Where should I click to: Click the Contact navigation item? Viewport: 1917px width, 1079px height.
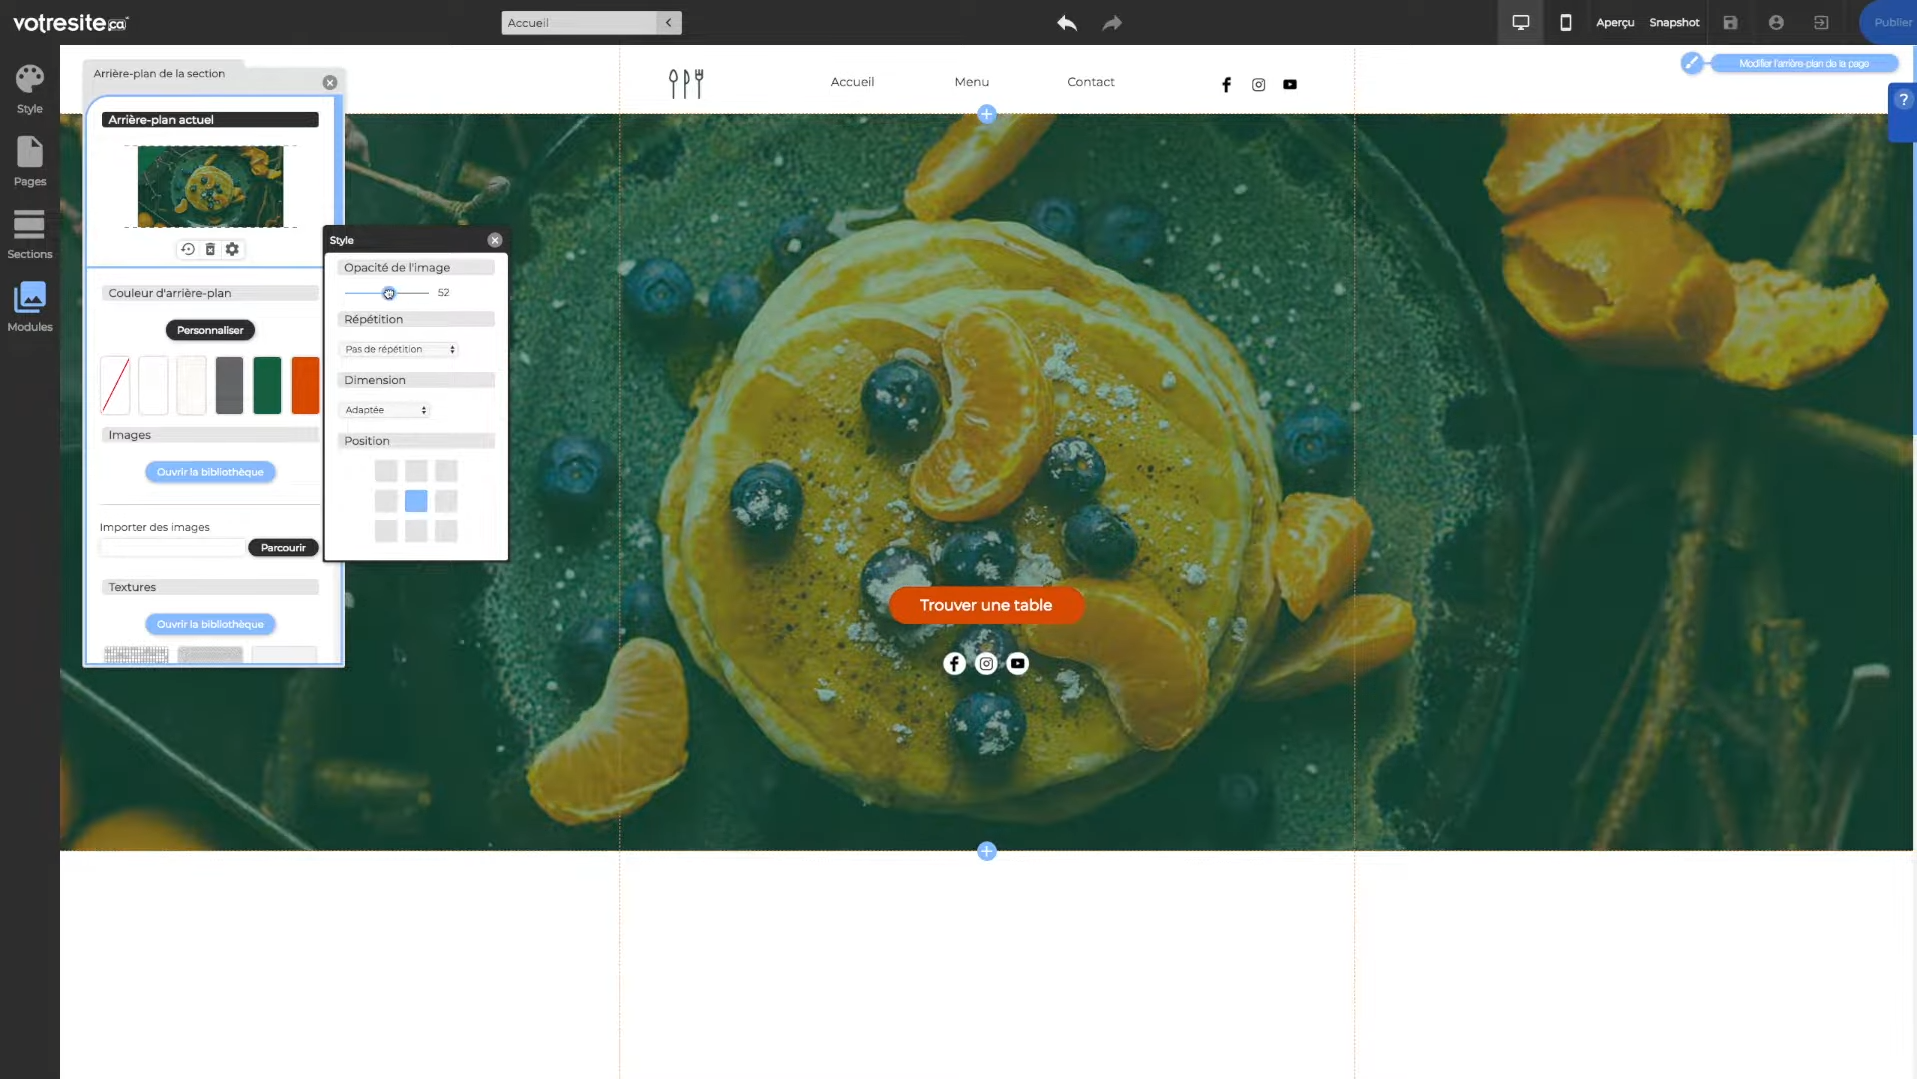click(1090, 82)
